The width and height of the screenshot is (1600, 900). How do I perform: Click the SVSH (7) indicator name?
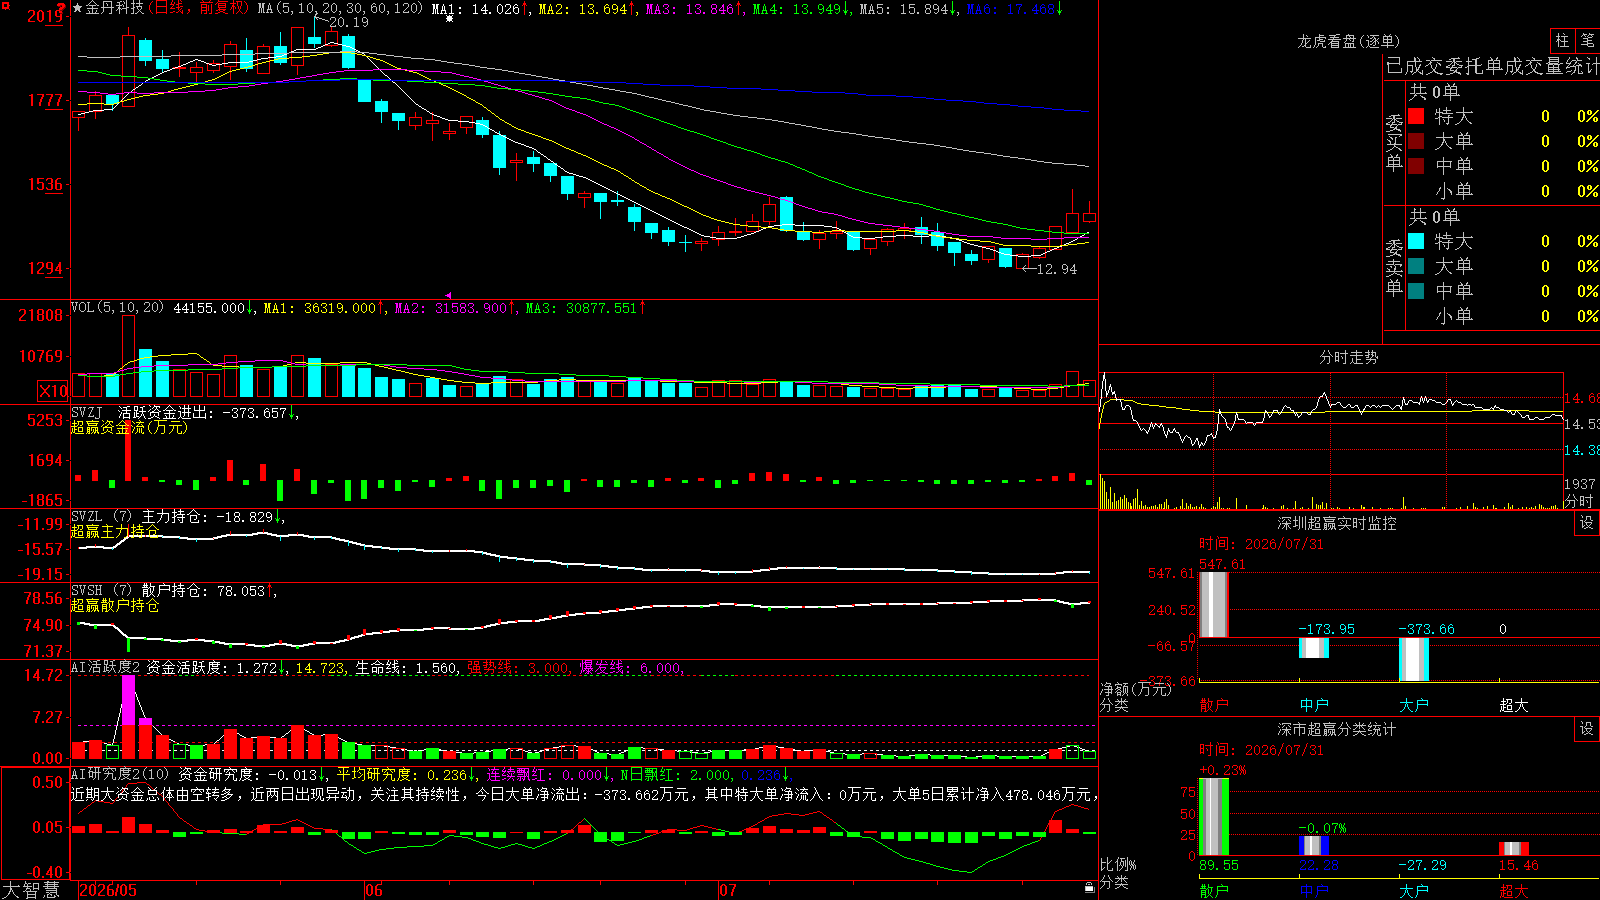101,590
